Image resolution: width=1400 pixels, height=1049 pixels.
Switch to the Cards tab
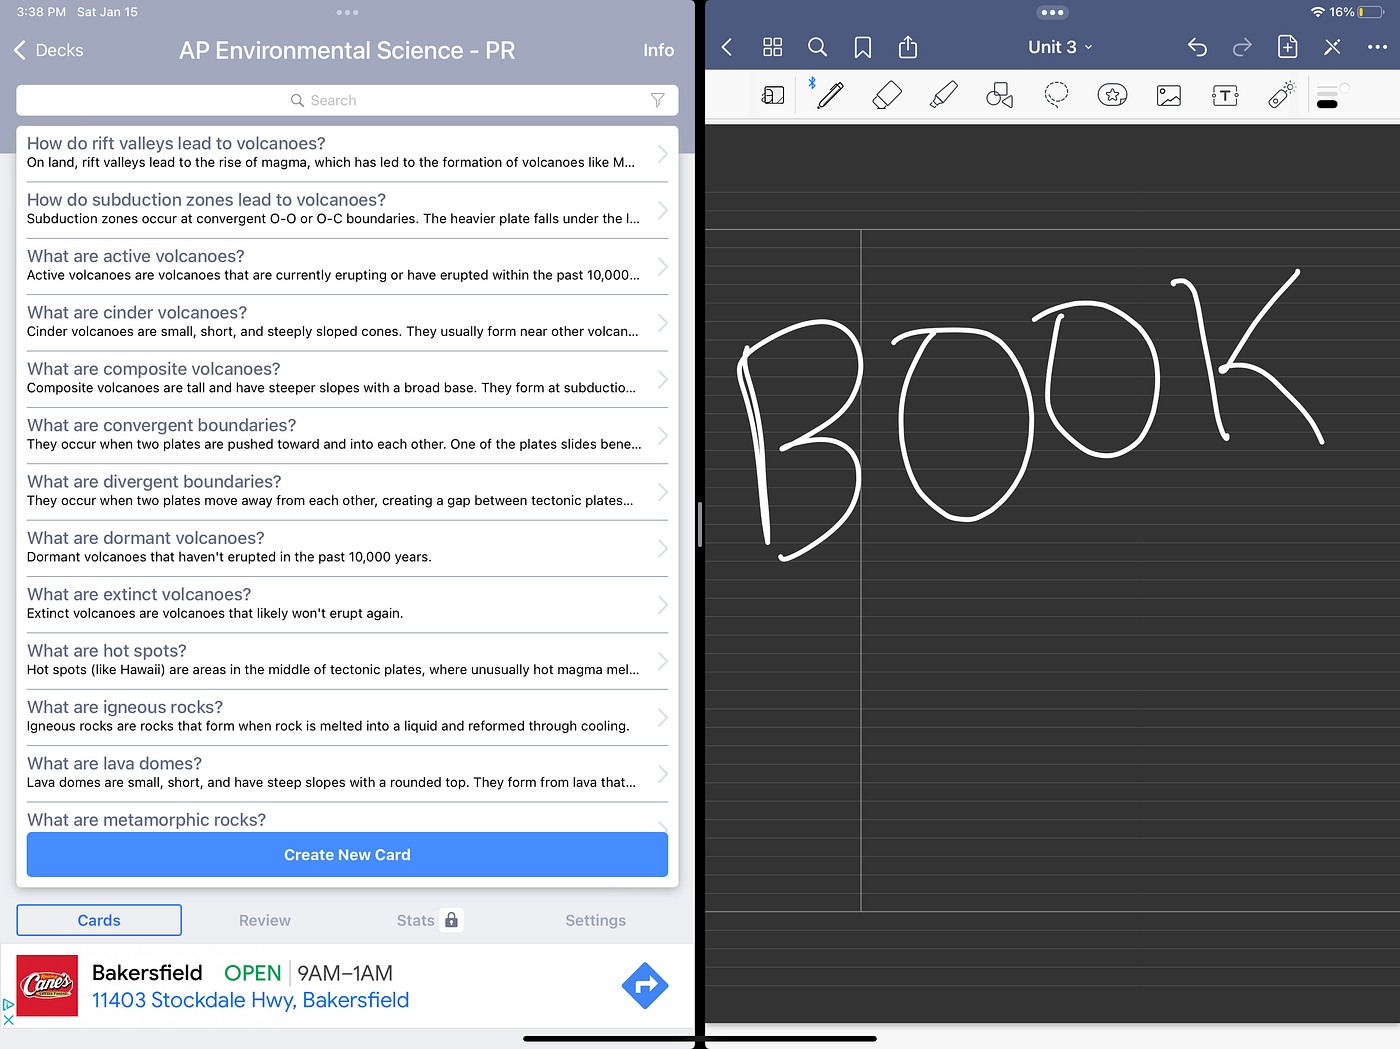tap(99, 920)
